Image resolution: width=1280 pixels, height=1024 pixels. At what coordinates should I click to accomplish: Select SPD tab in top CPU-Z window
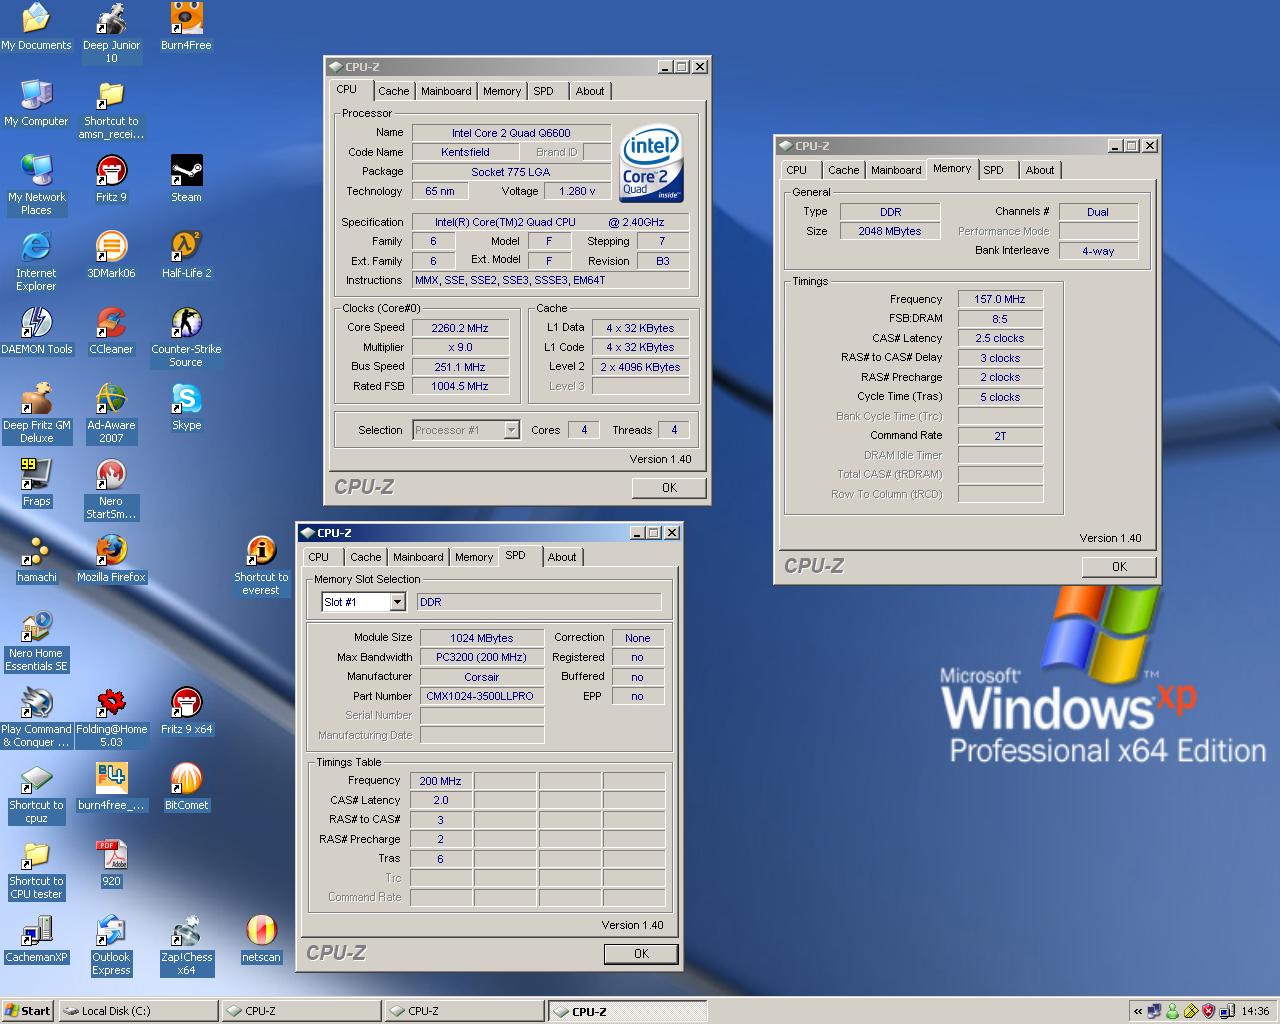click(x=543, y=91)
